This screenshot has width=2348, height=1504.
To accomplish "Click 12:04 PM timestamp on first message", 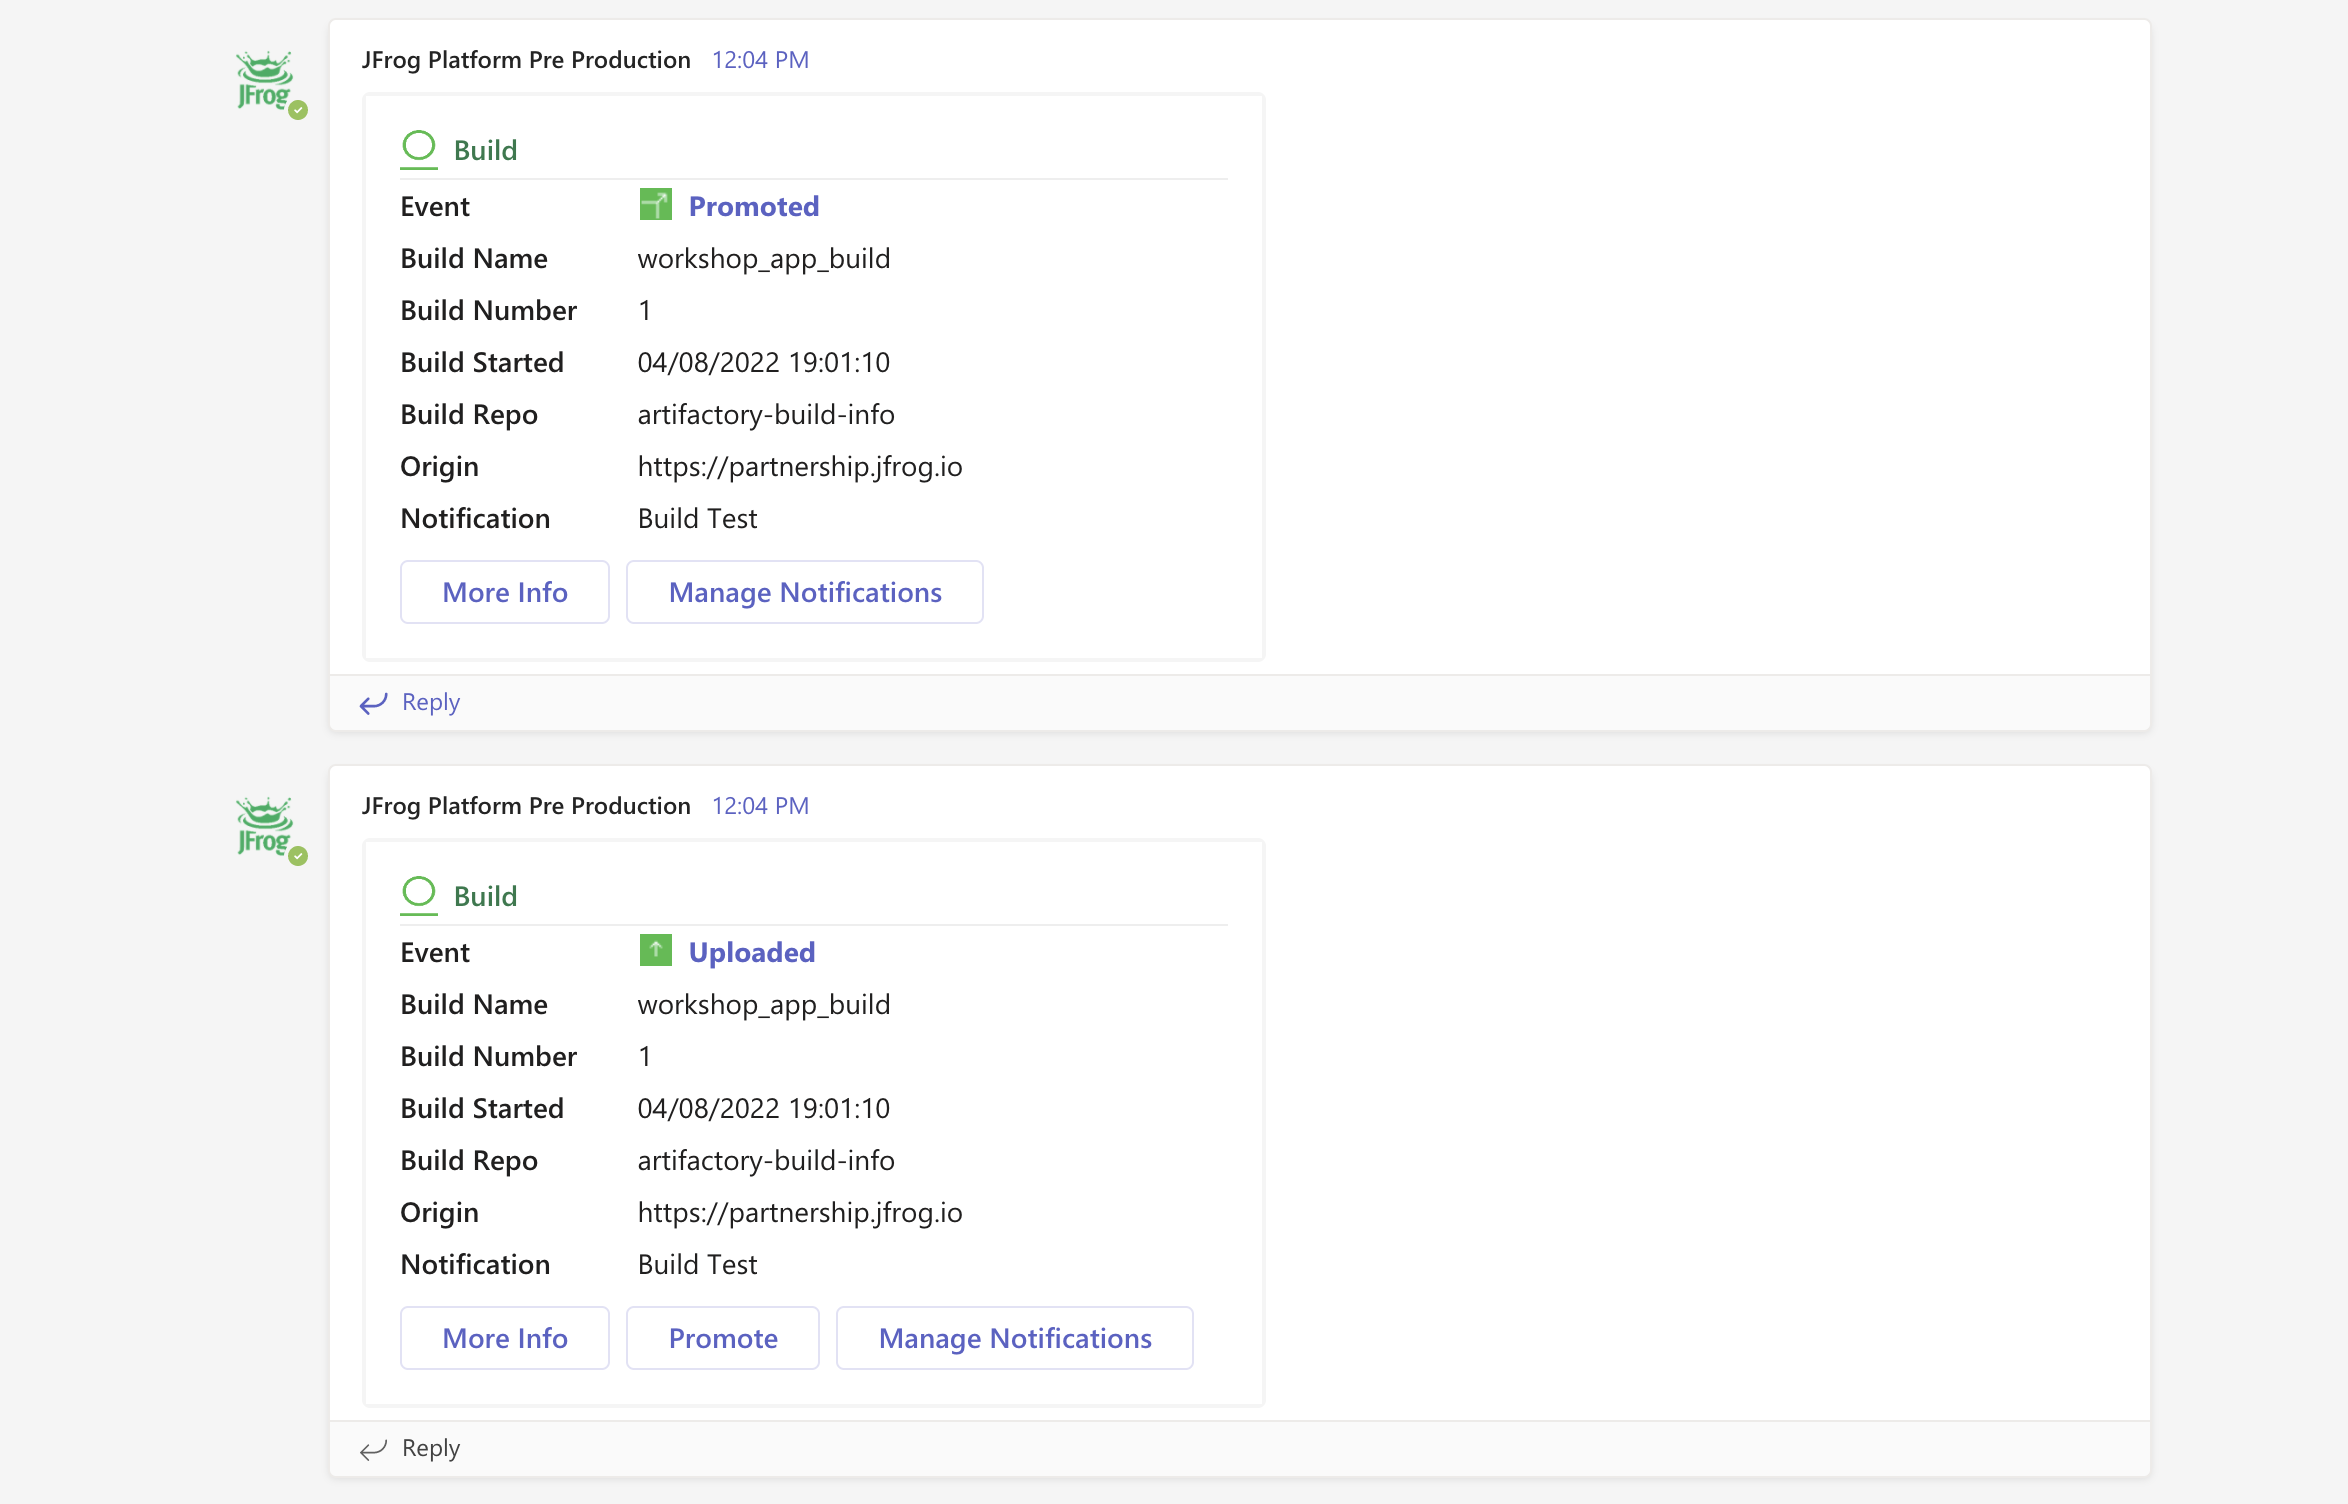I will point(760,60).
